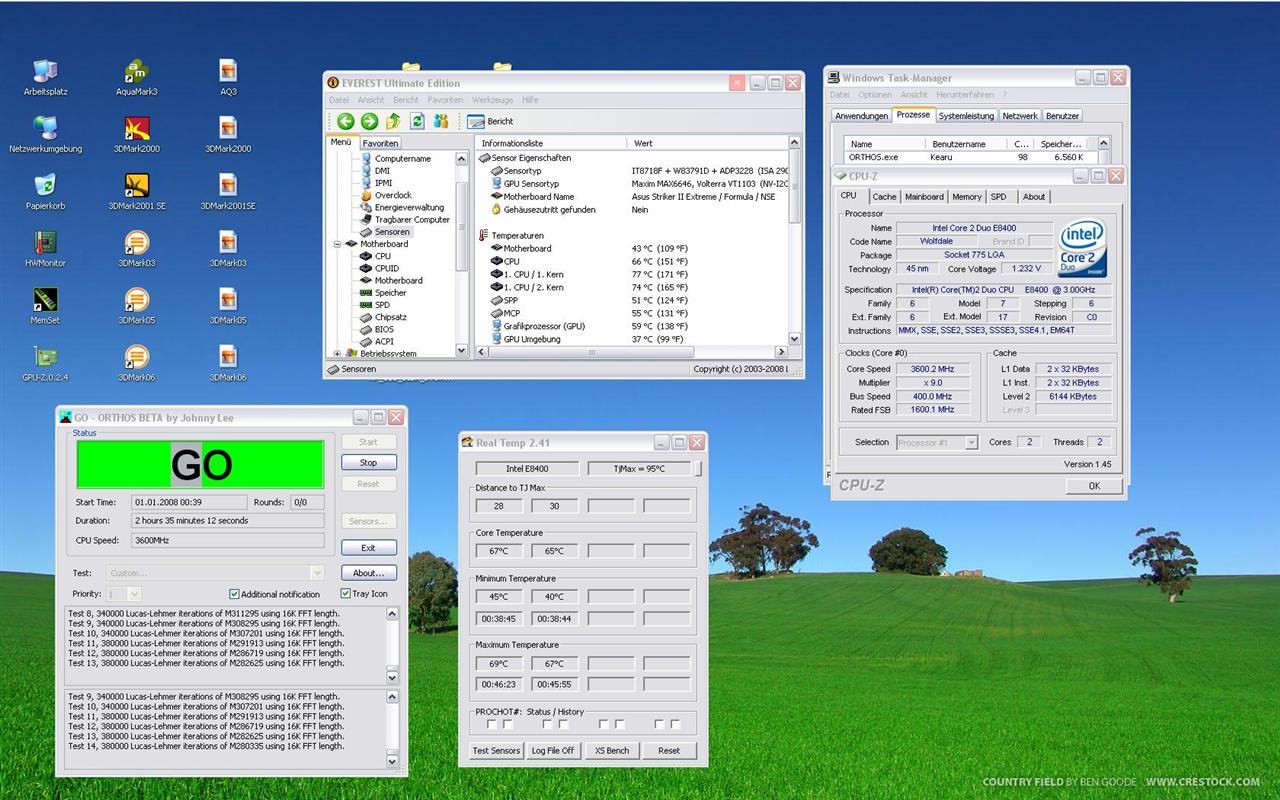Open the Processor #1 selection dropdown in CPU-Z
The image size is (1280, 800).
971,442
